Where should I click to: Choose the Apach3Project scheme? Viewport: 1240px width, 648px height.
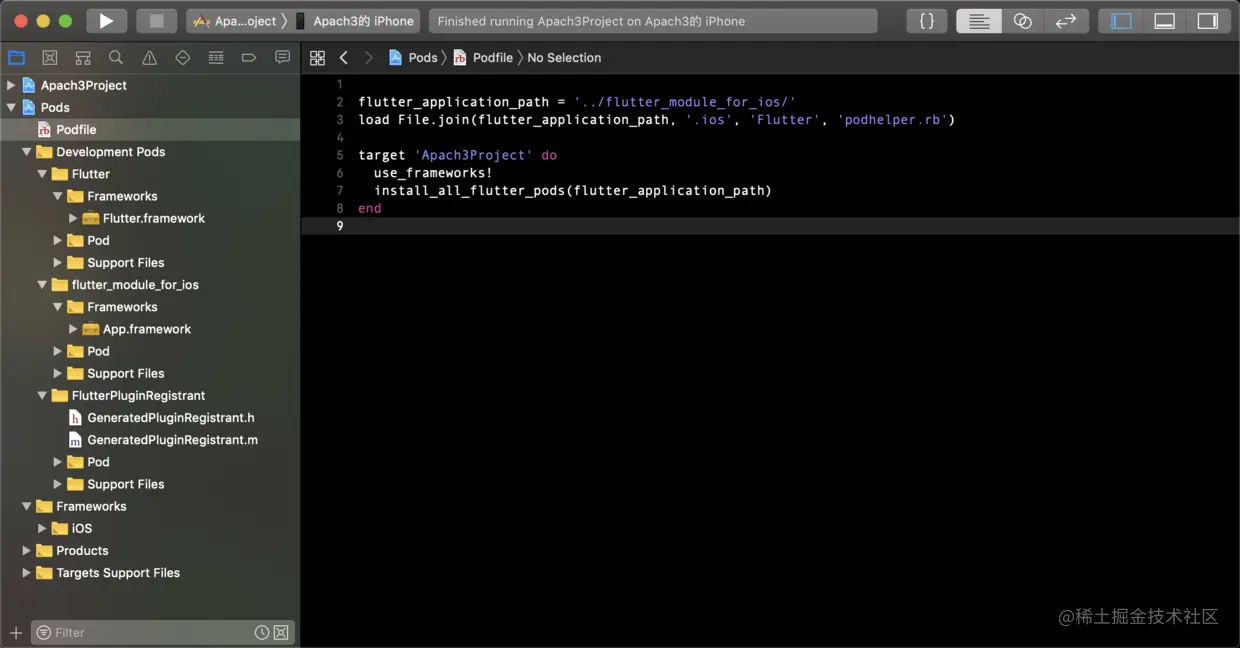tap(235, 21)
